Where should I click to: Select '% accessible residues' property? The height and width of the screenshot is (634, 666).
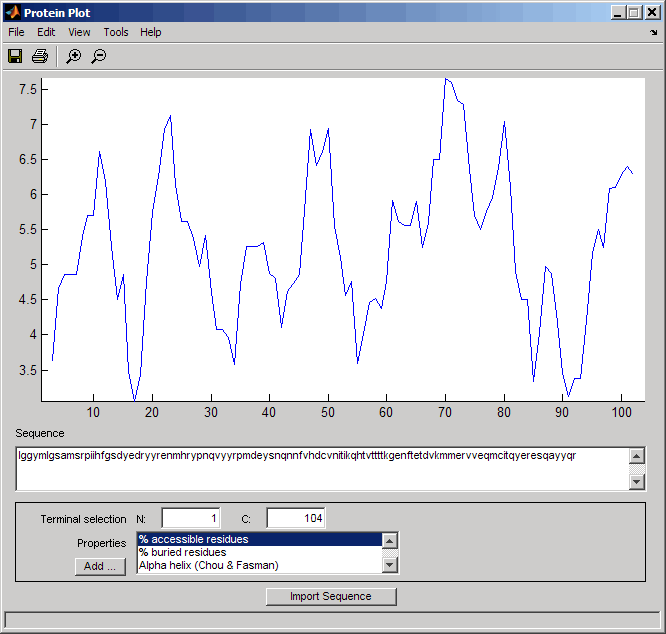[x=260, y=539]
